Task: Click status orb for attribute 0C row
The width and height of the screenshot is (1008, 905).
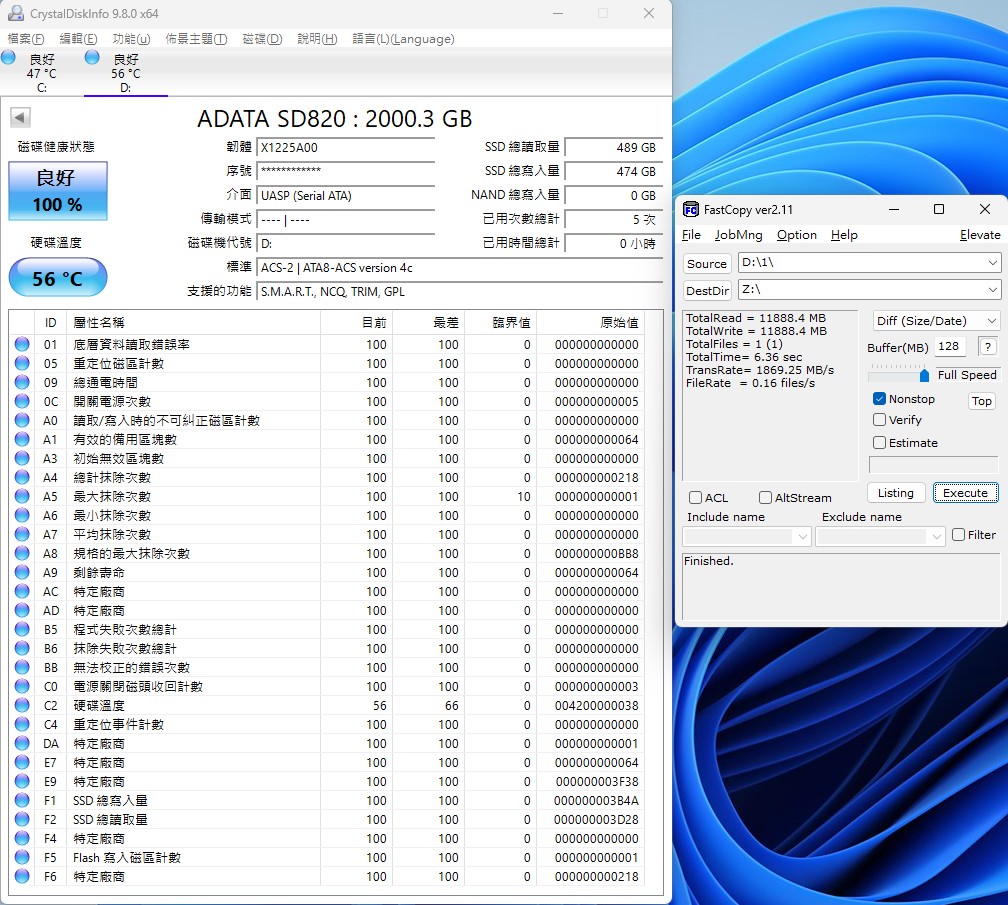Action: click(22, 401)
